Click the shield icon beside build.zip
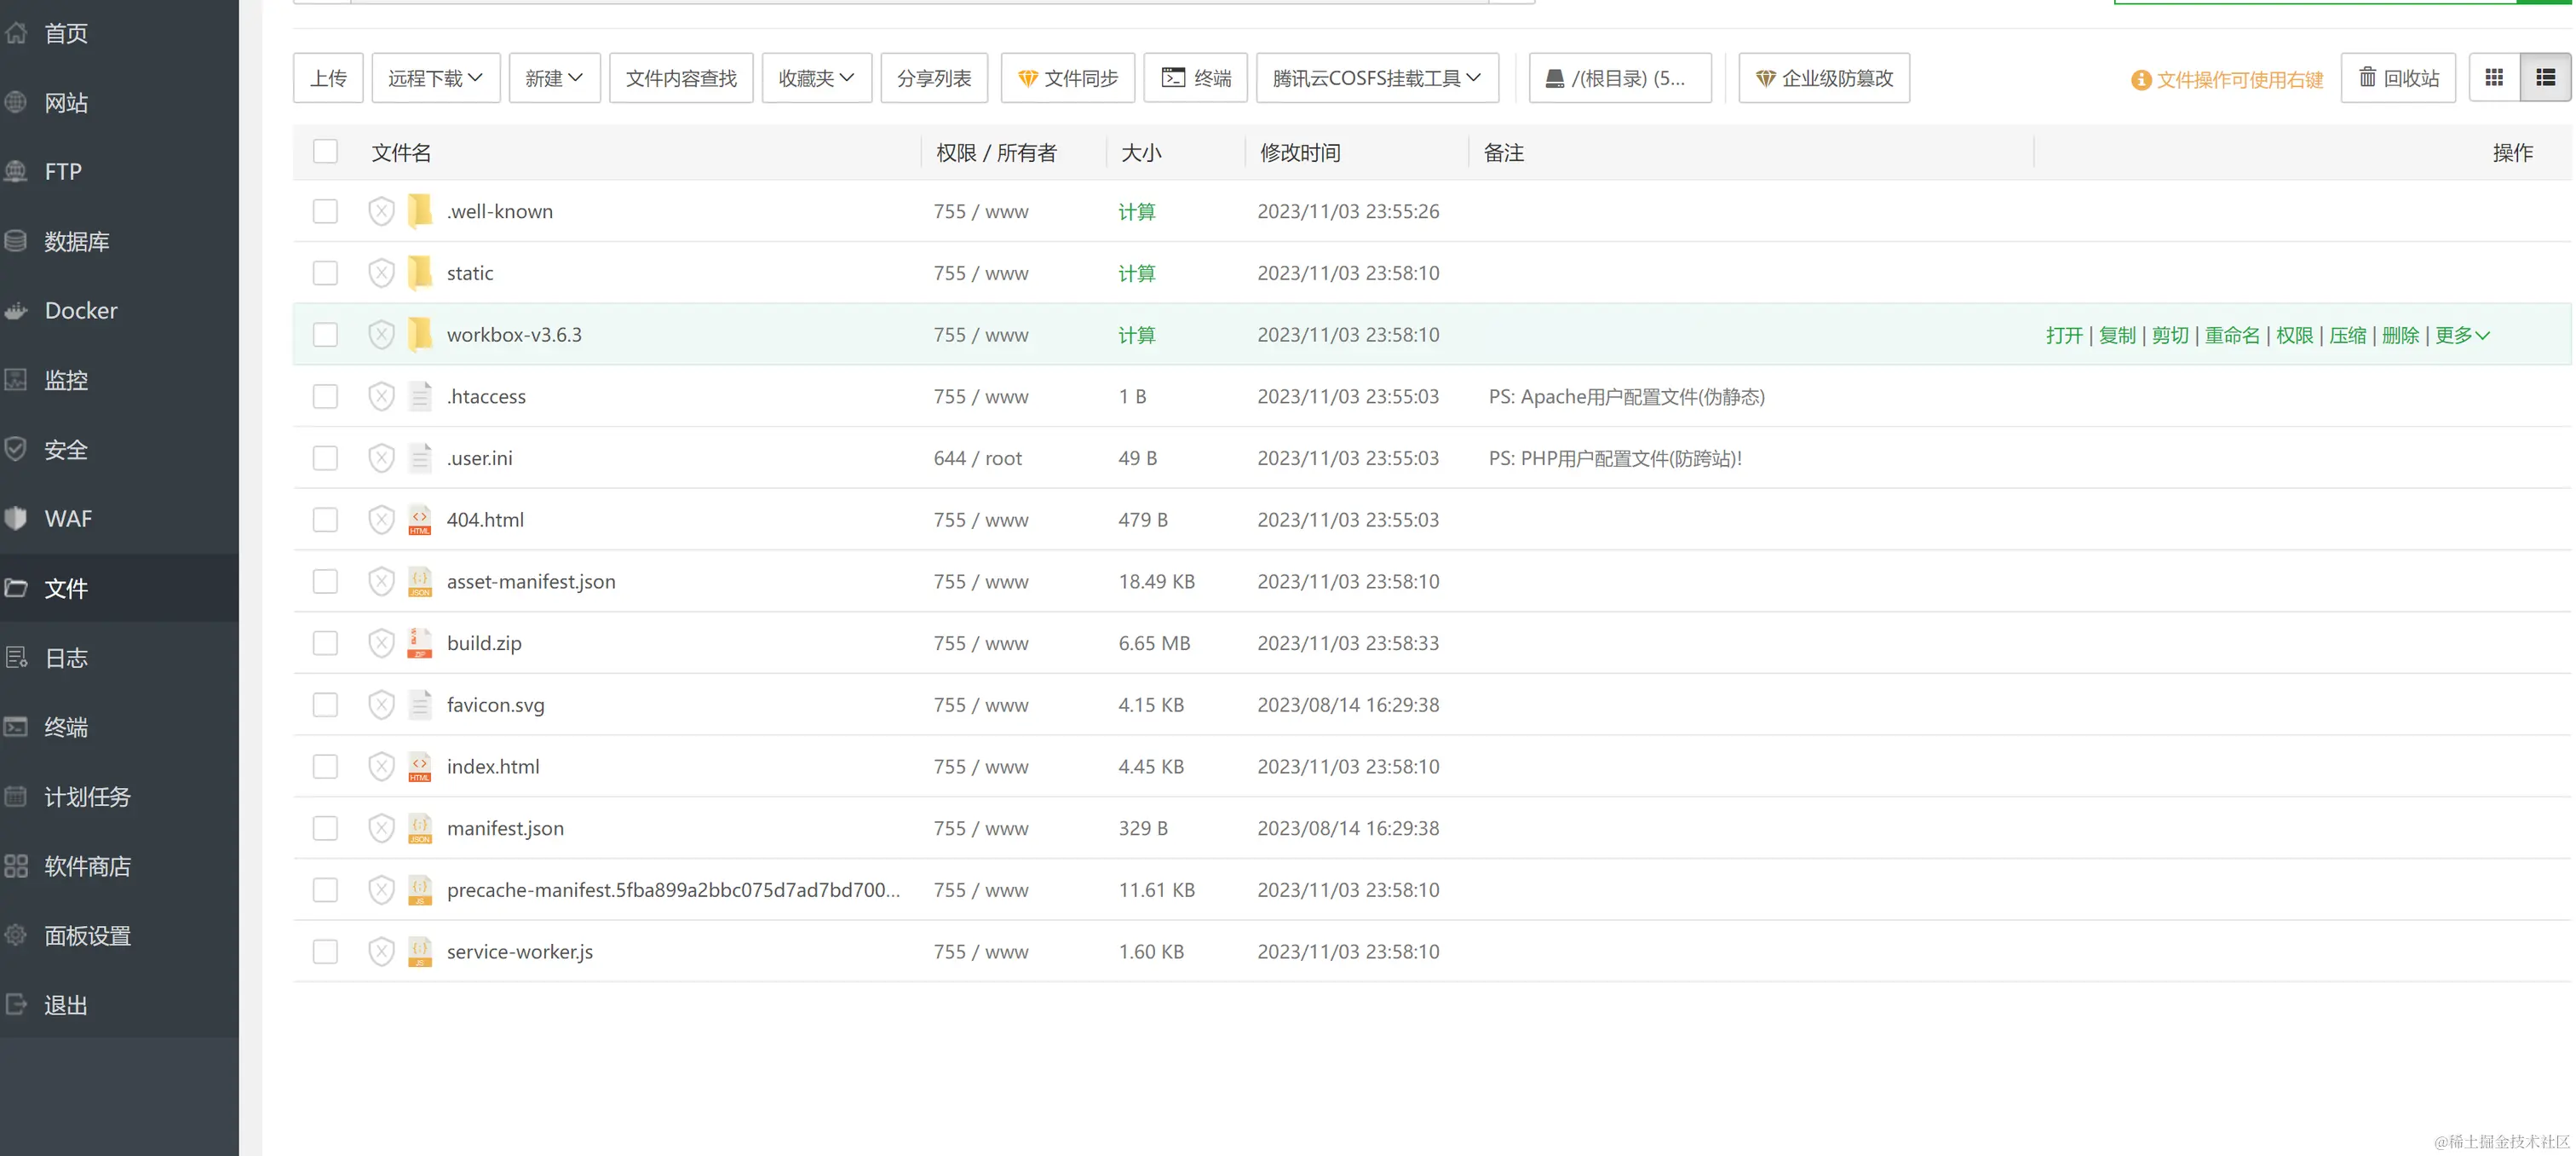 pos(381,643)
